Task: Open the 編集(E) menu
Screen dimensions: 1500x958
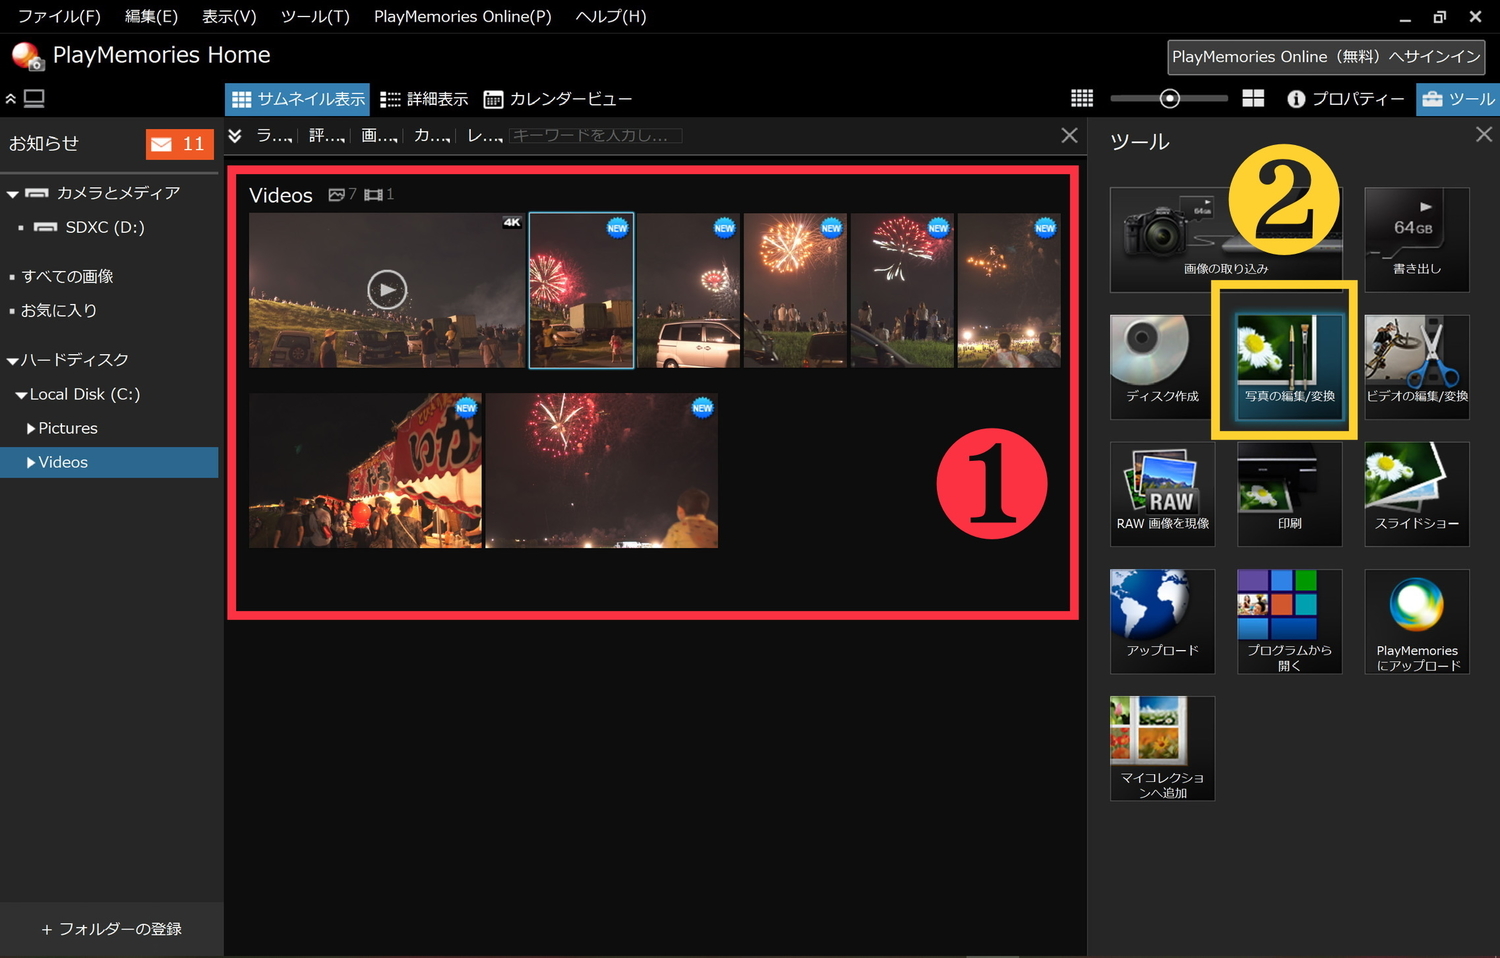Action: pyautogui.click(x=151, y=16)
